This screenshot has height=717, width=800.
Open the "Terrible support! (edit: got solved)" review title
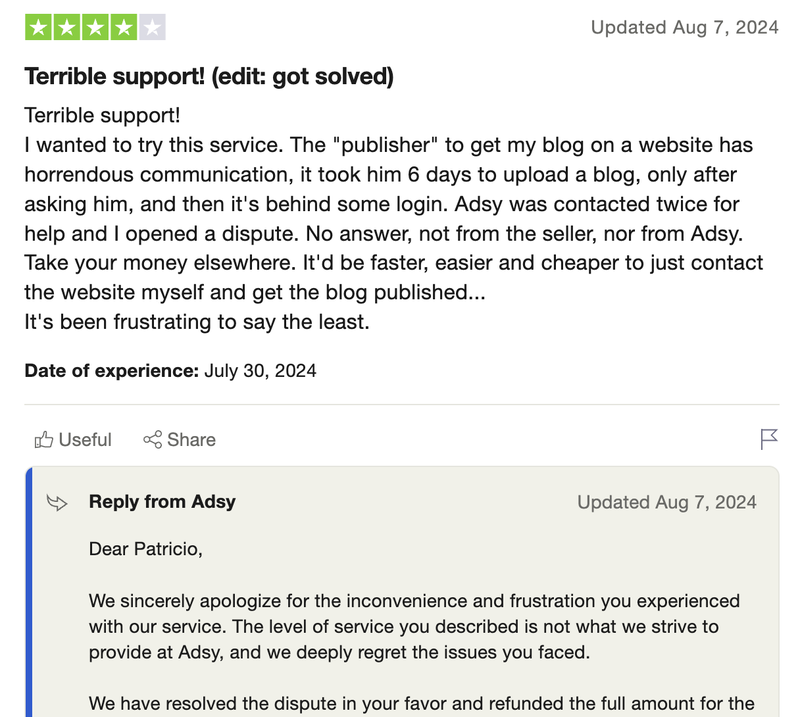[208, 77]
